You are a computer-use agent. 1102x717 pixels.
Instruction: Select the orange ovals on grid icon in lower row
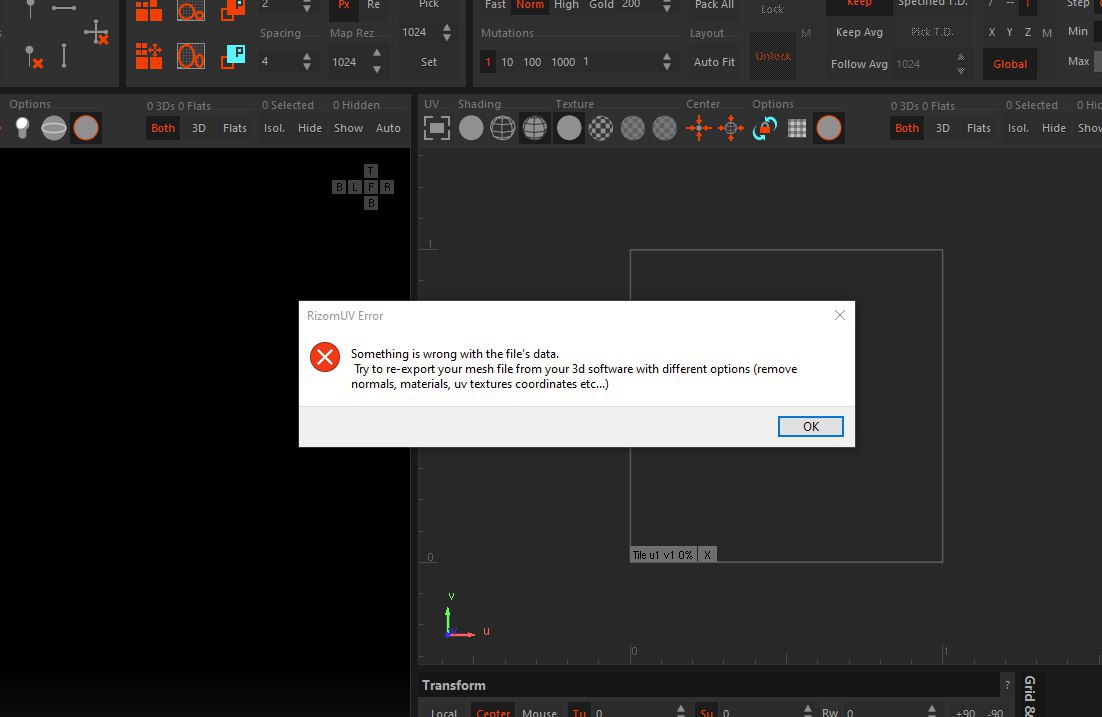coord(190,56)
